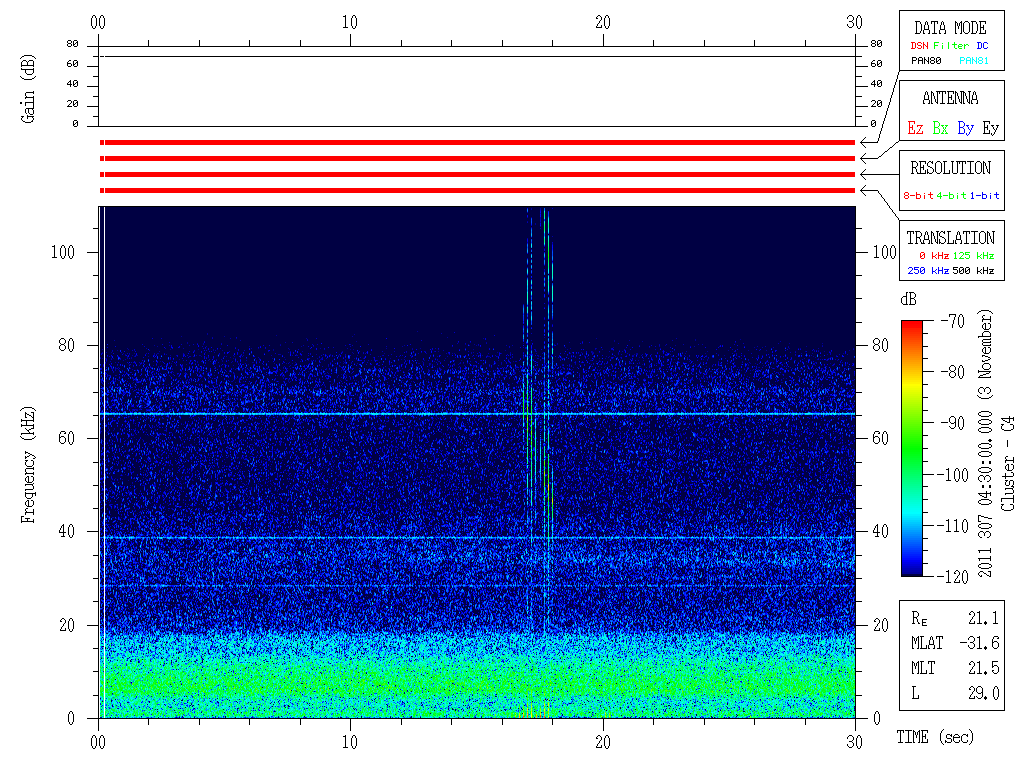Click the 10 tick on bottom time axis
Image resolution: width=1024 pixels, height=768 pixels.
pyautogui.click(x=350, y=742)
